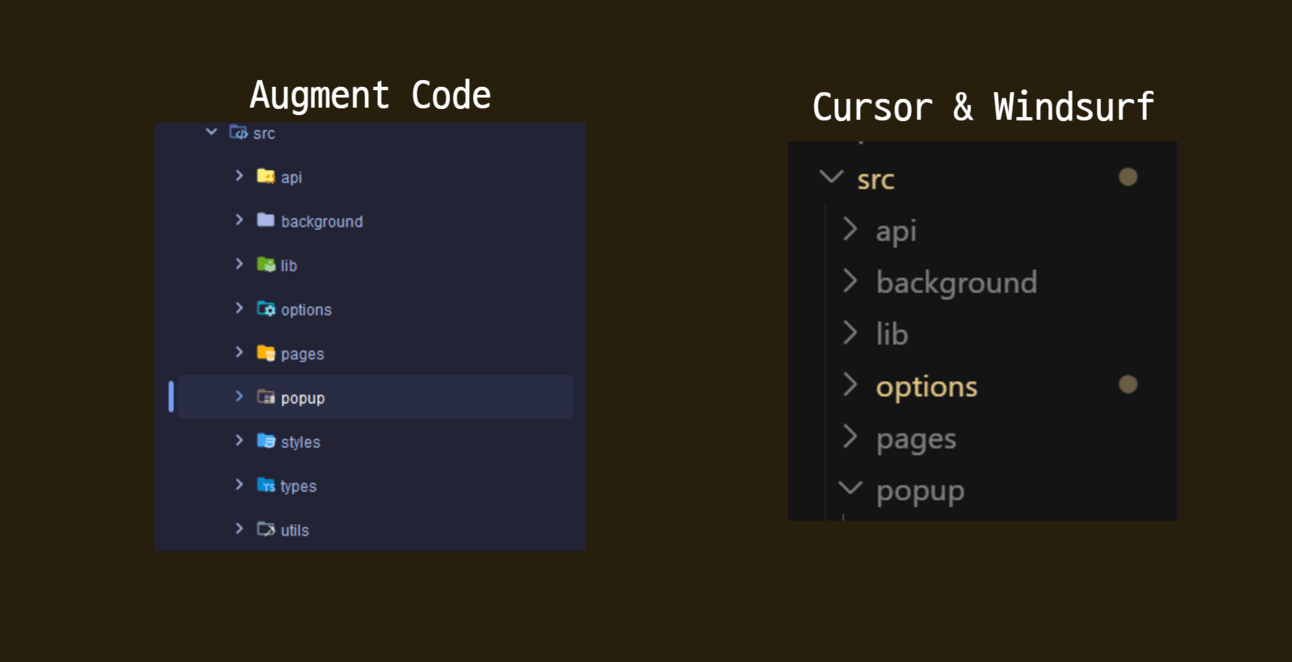
Task: Expand the pages chevron in Augment Code tree
Action: (239, 352)
